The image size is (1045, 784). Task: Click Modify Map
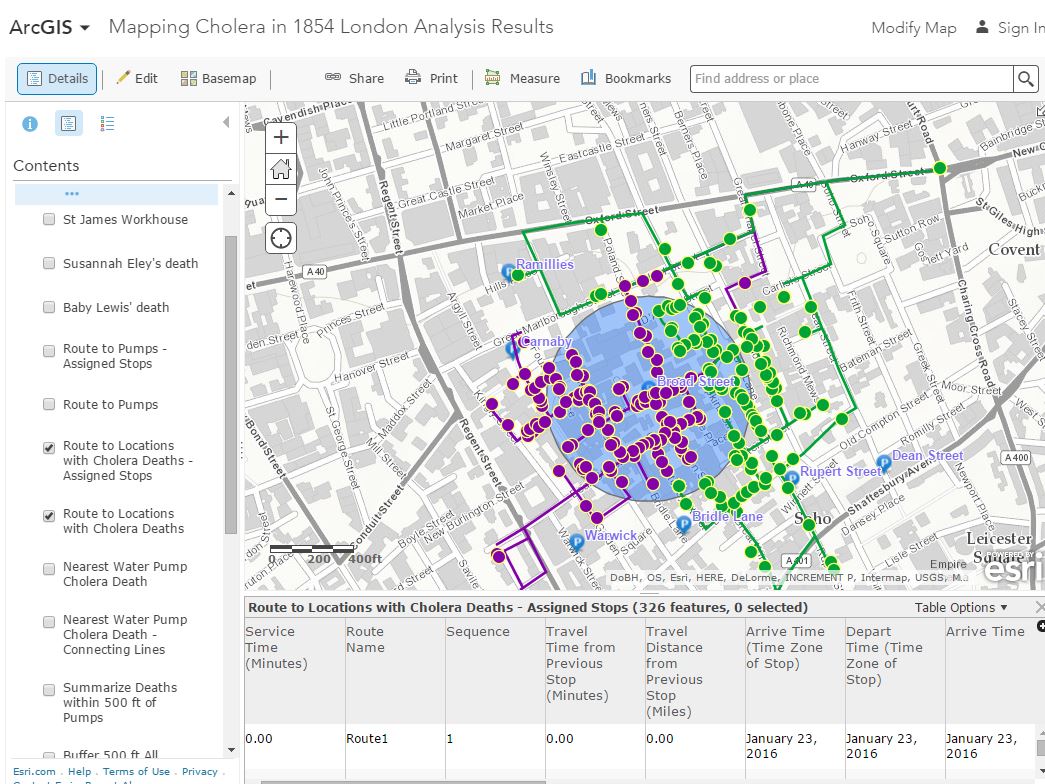[913, 28]
